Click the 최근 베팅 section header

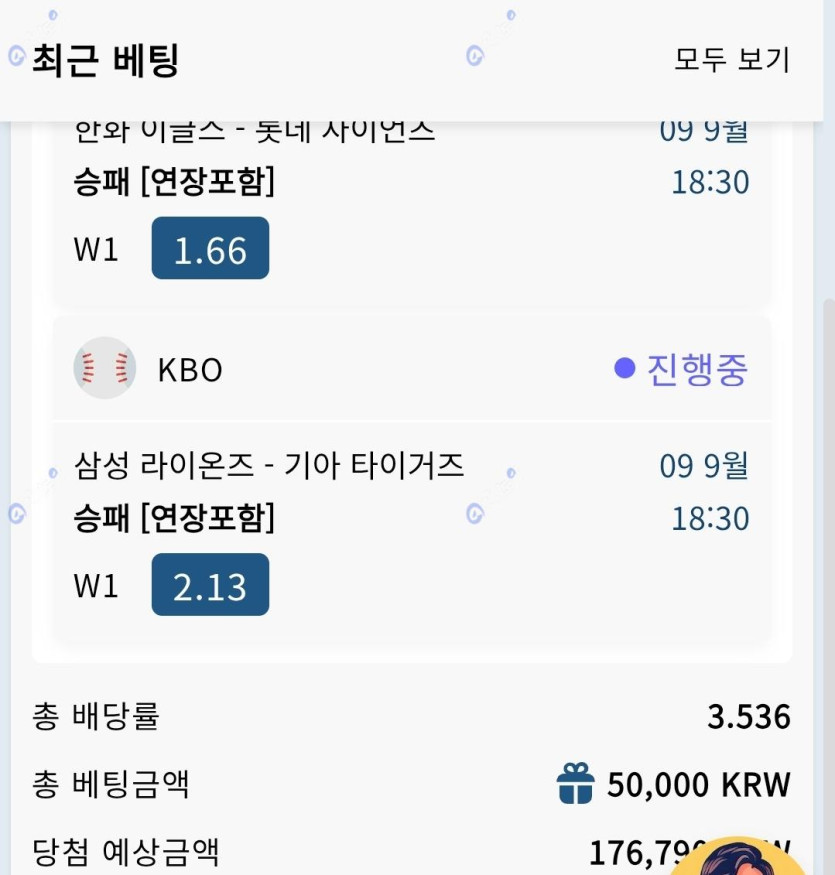[x=105, y=60]
